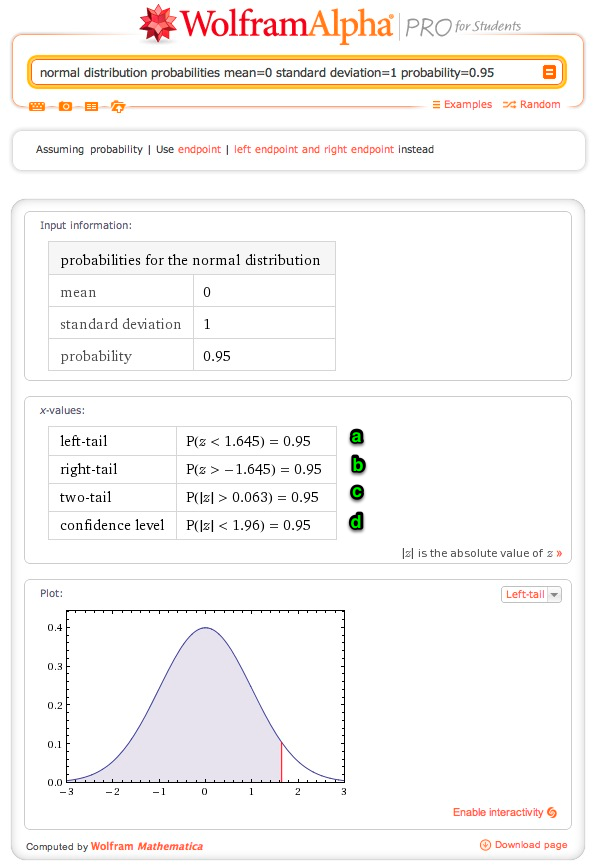
Task: Click the Download page link
Action: (530, 845)
